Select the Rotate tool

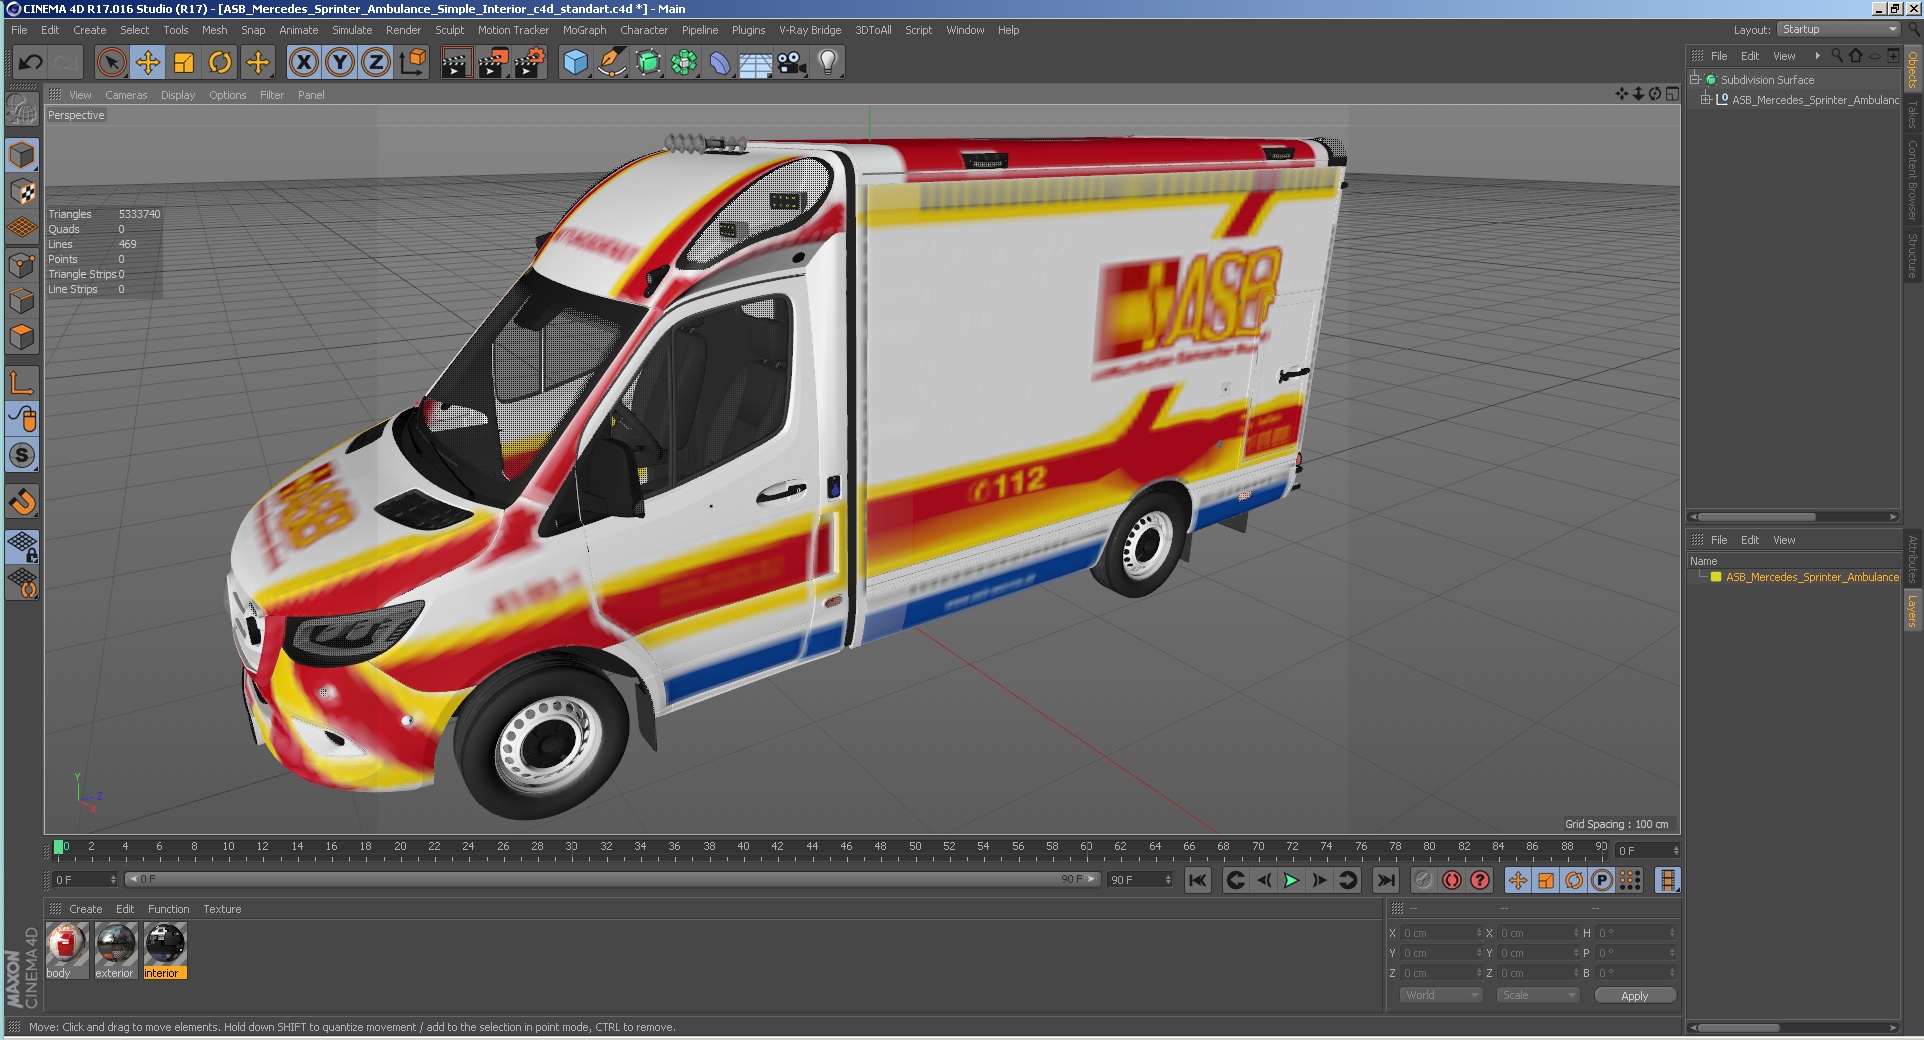220,63
